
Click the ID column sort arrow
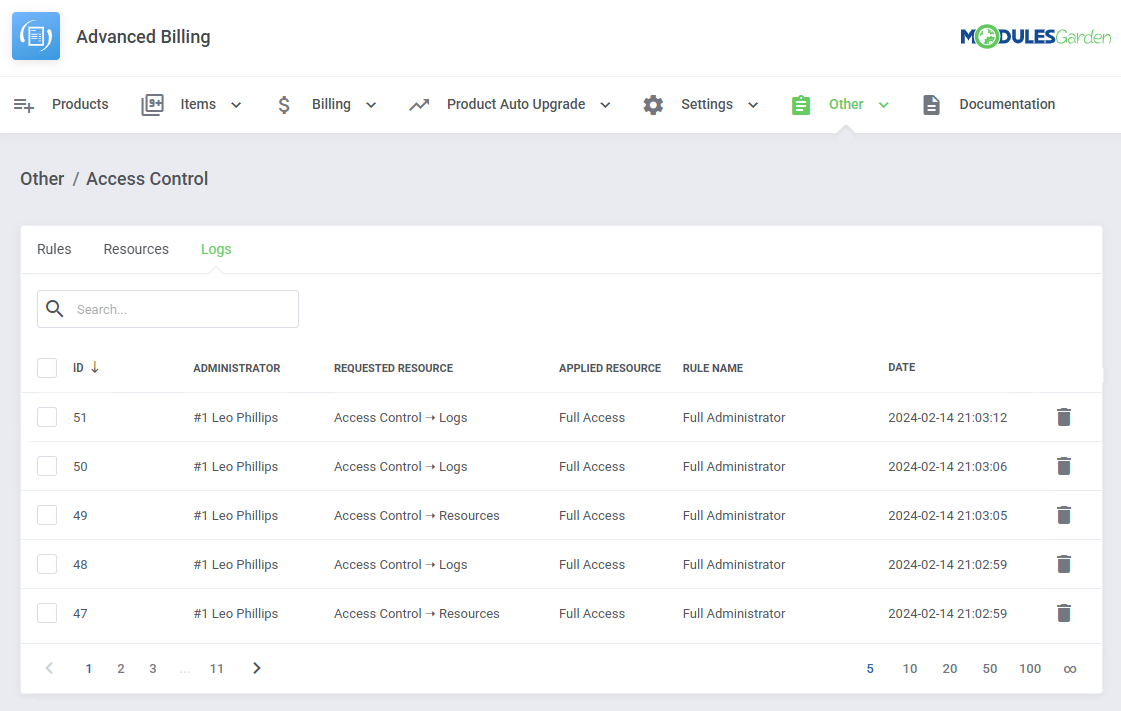pos(94,367)
